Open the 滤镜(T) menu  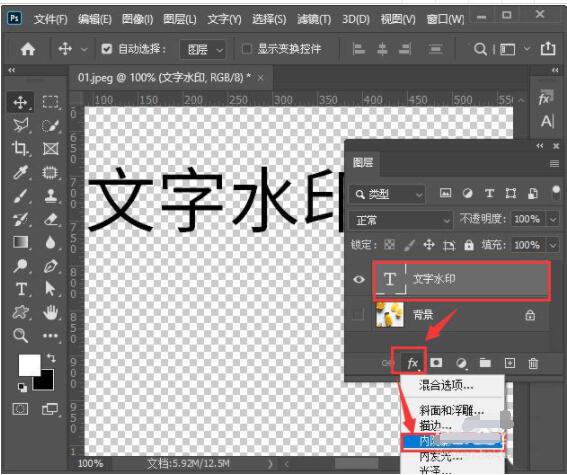coord(314,19)
